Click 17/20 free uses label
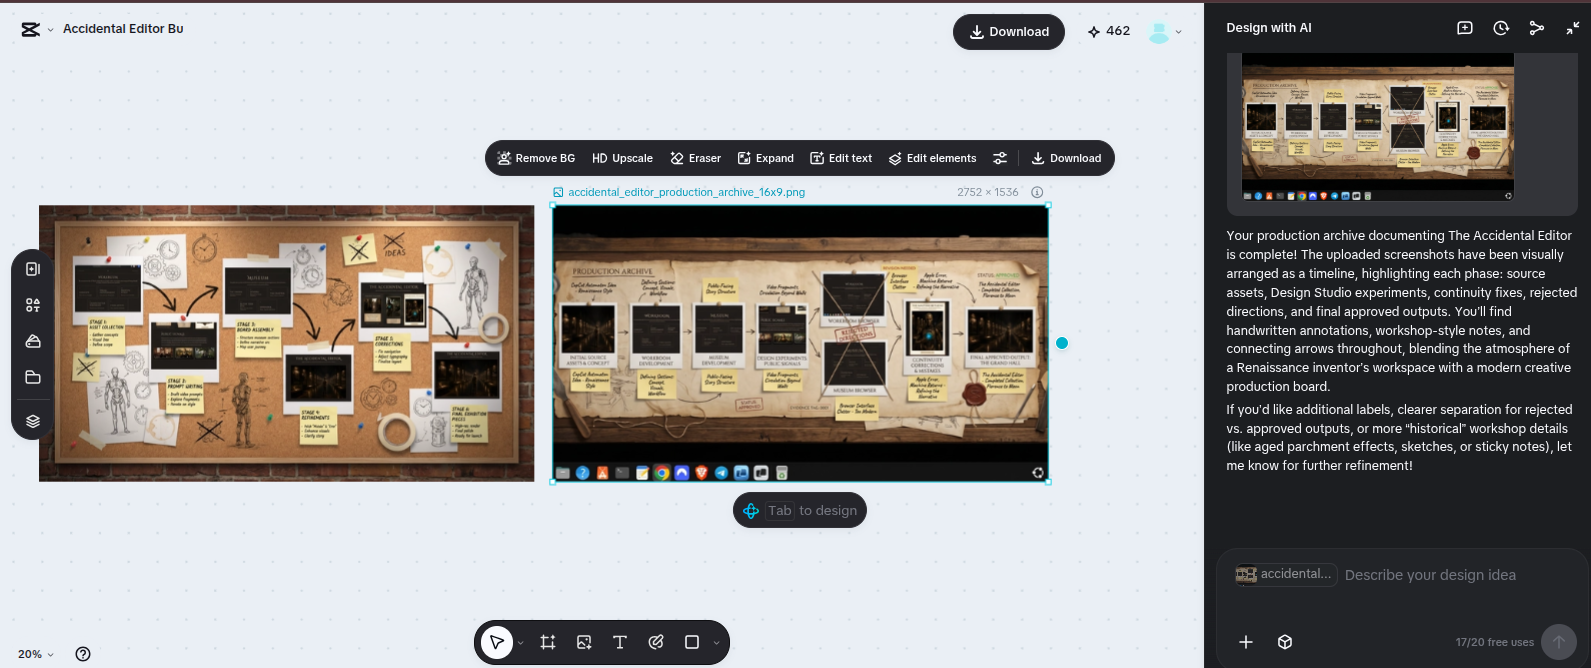This screenshot has height=668, width=1591. 1494,642
